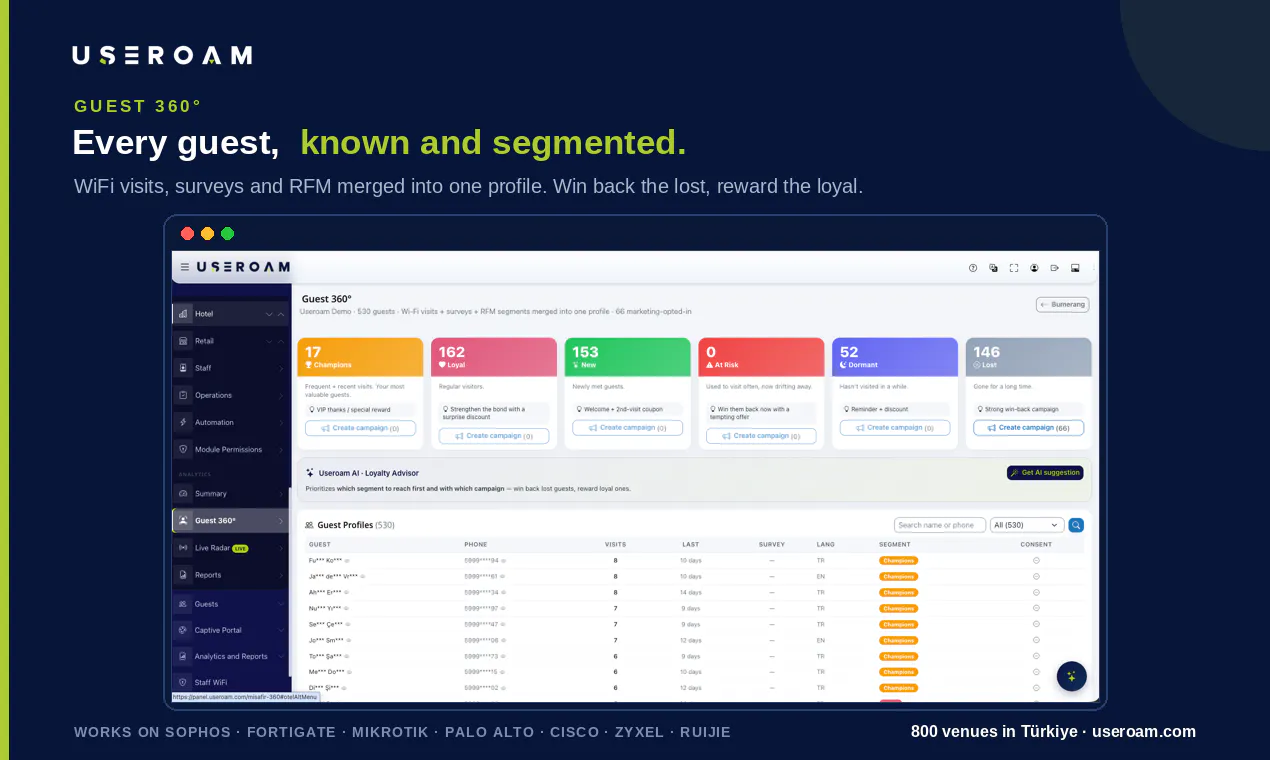Create campaign for the Dormant segment

pyautogui.click(x=894, y=428)
